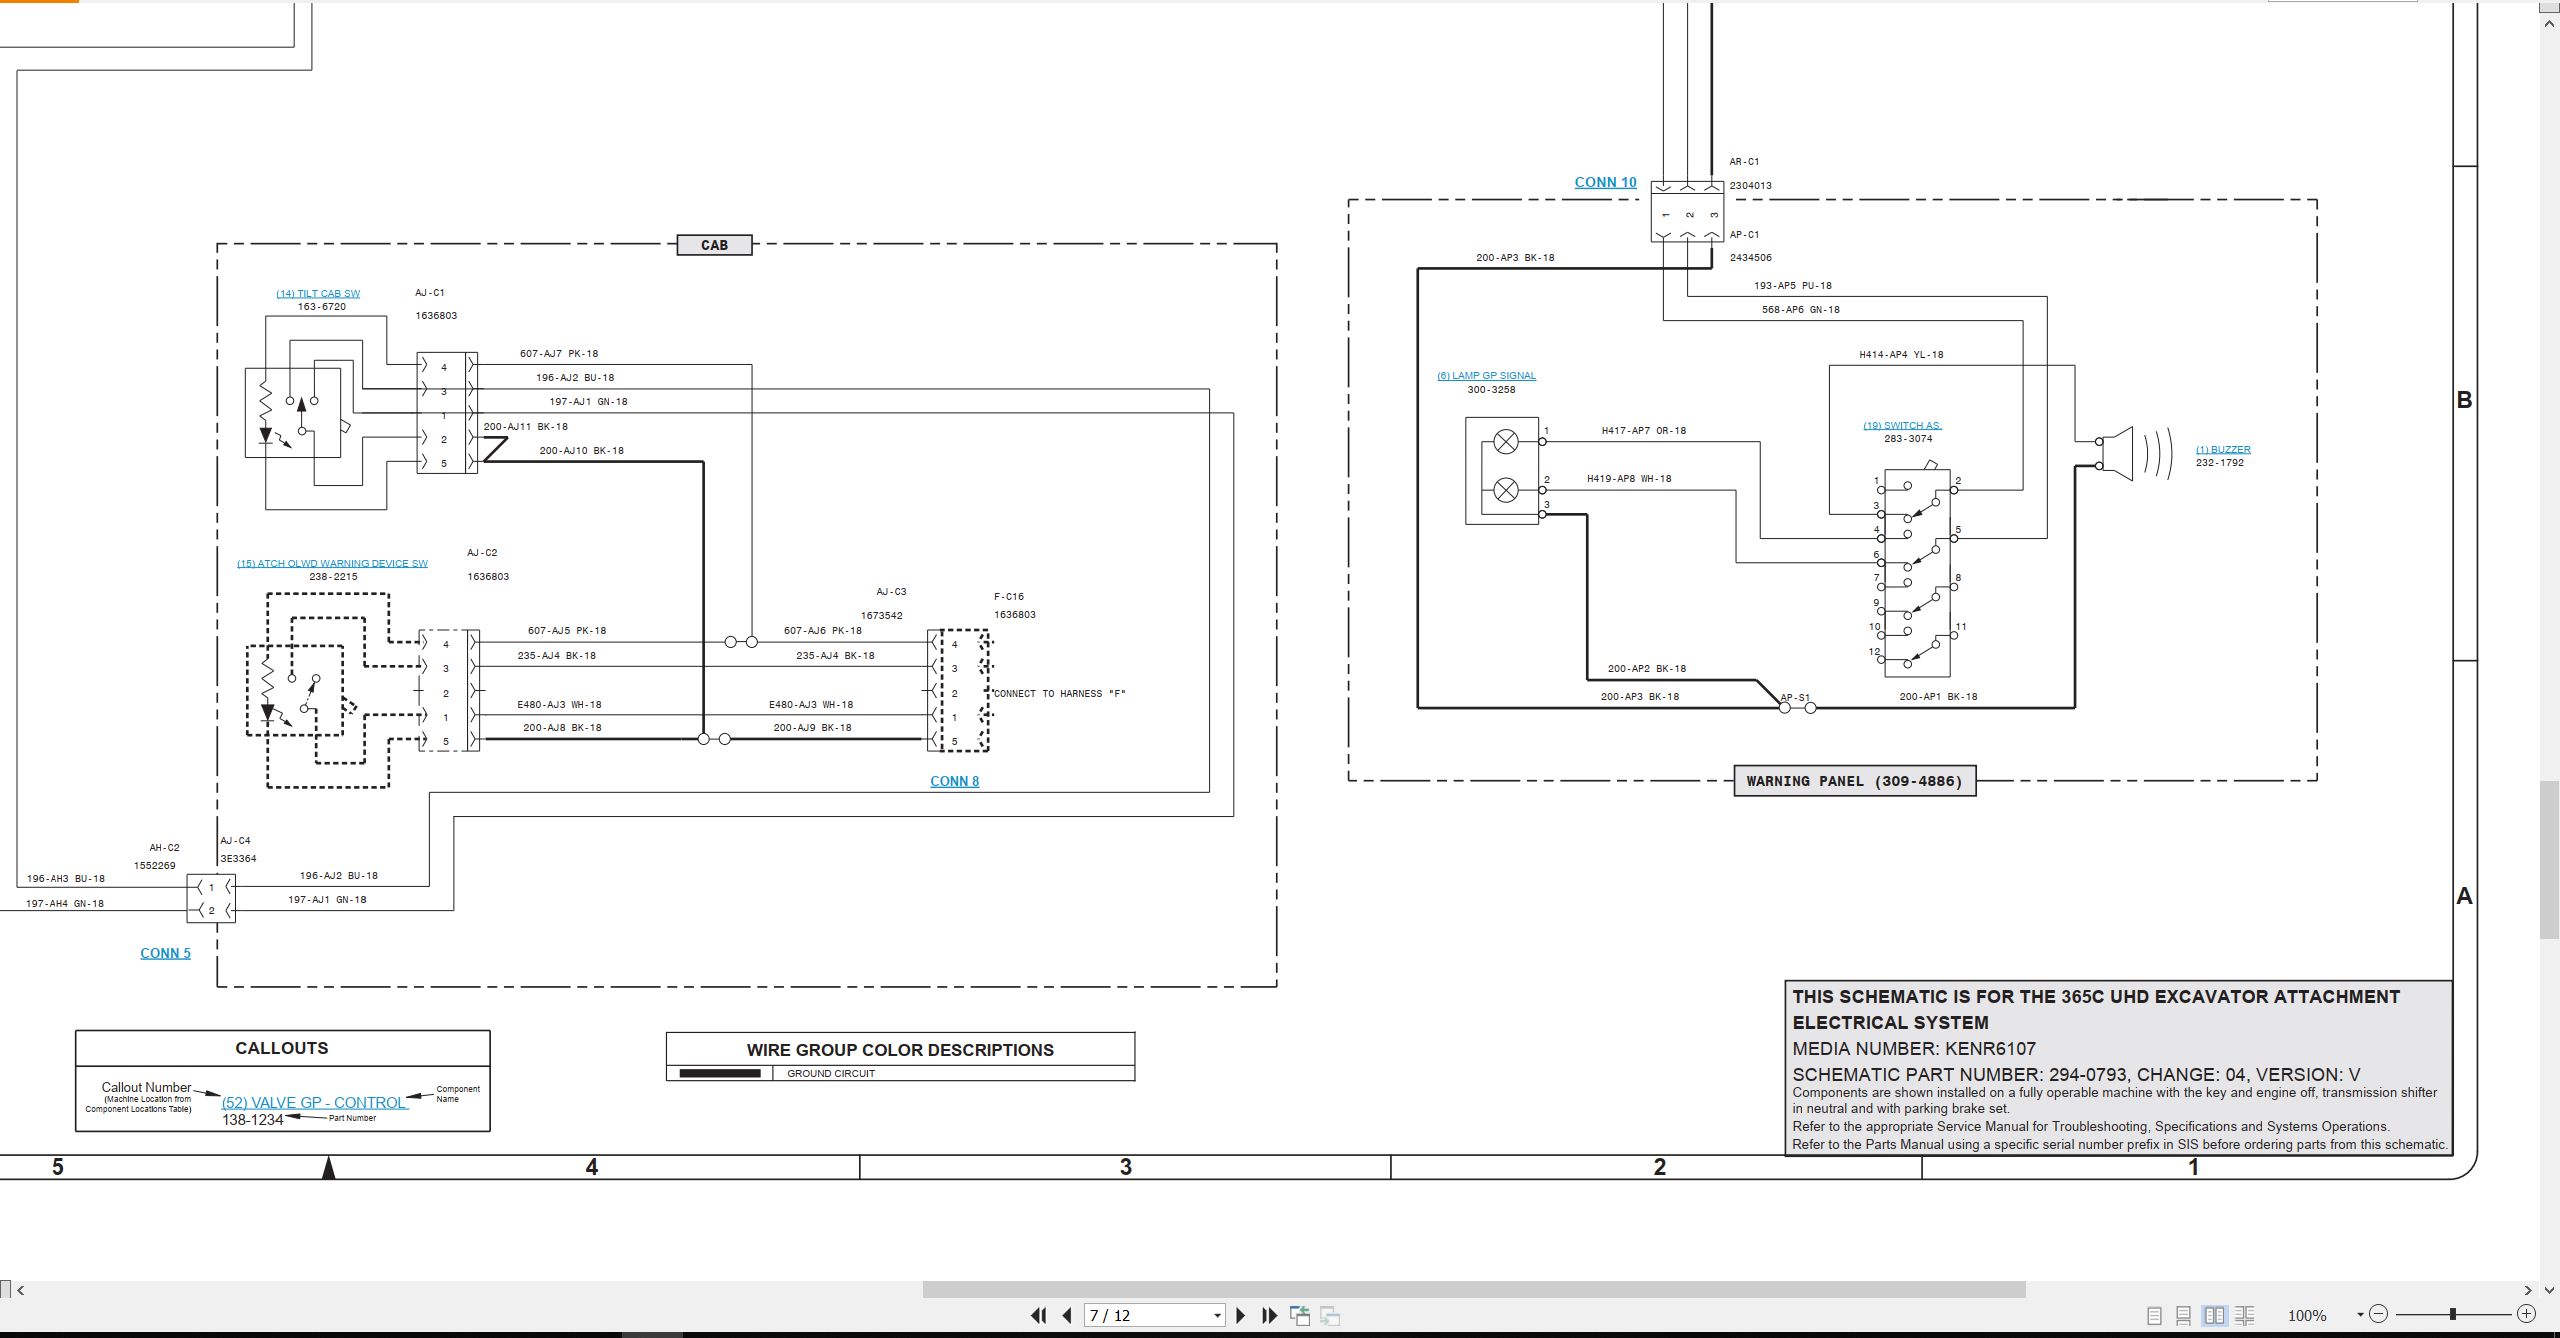This screenshot has width=2560, height=1338.
Task: Click the buzzer speaker symbol
Action: pos(2133,453)
